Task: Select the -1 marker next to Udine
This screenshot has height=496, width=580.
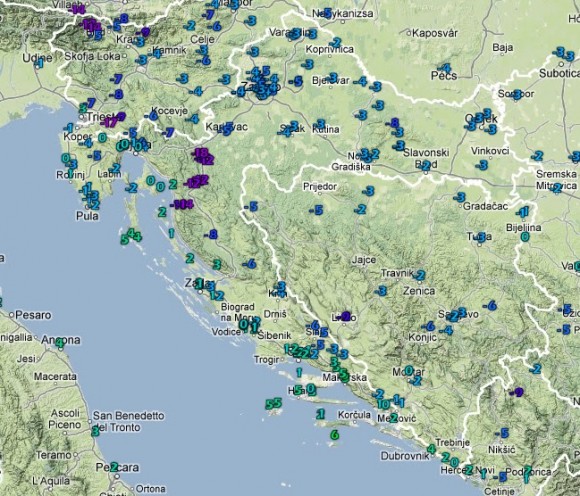Action: click(39, 64)
